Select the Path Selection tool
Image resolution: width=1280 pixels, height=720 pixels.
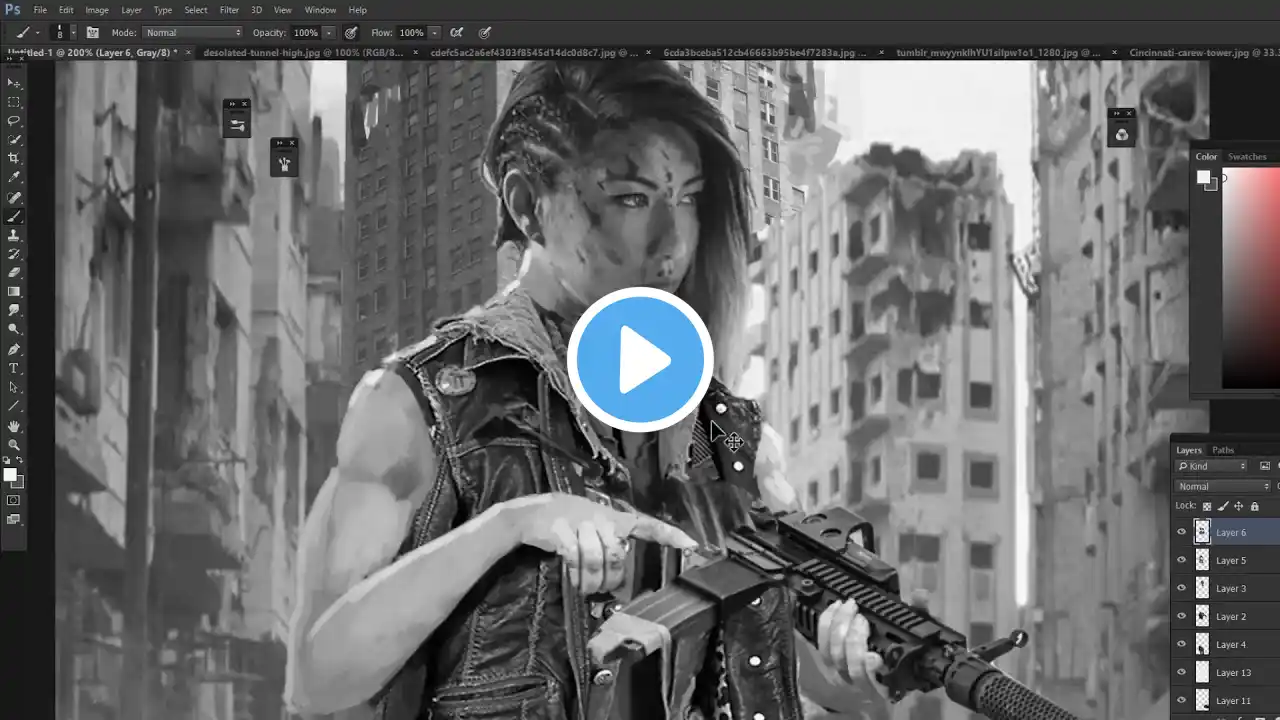click(14, 388)
